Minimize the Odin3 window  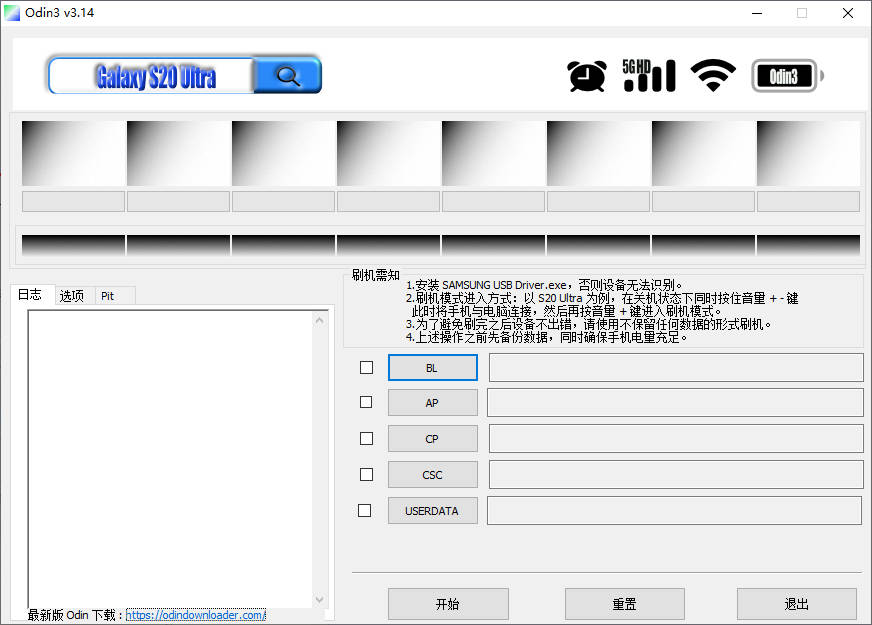coord(757,13)
